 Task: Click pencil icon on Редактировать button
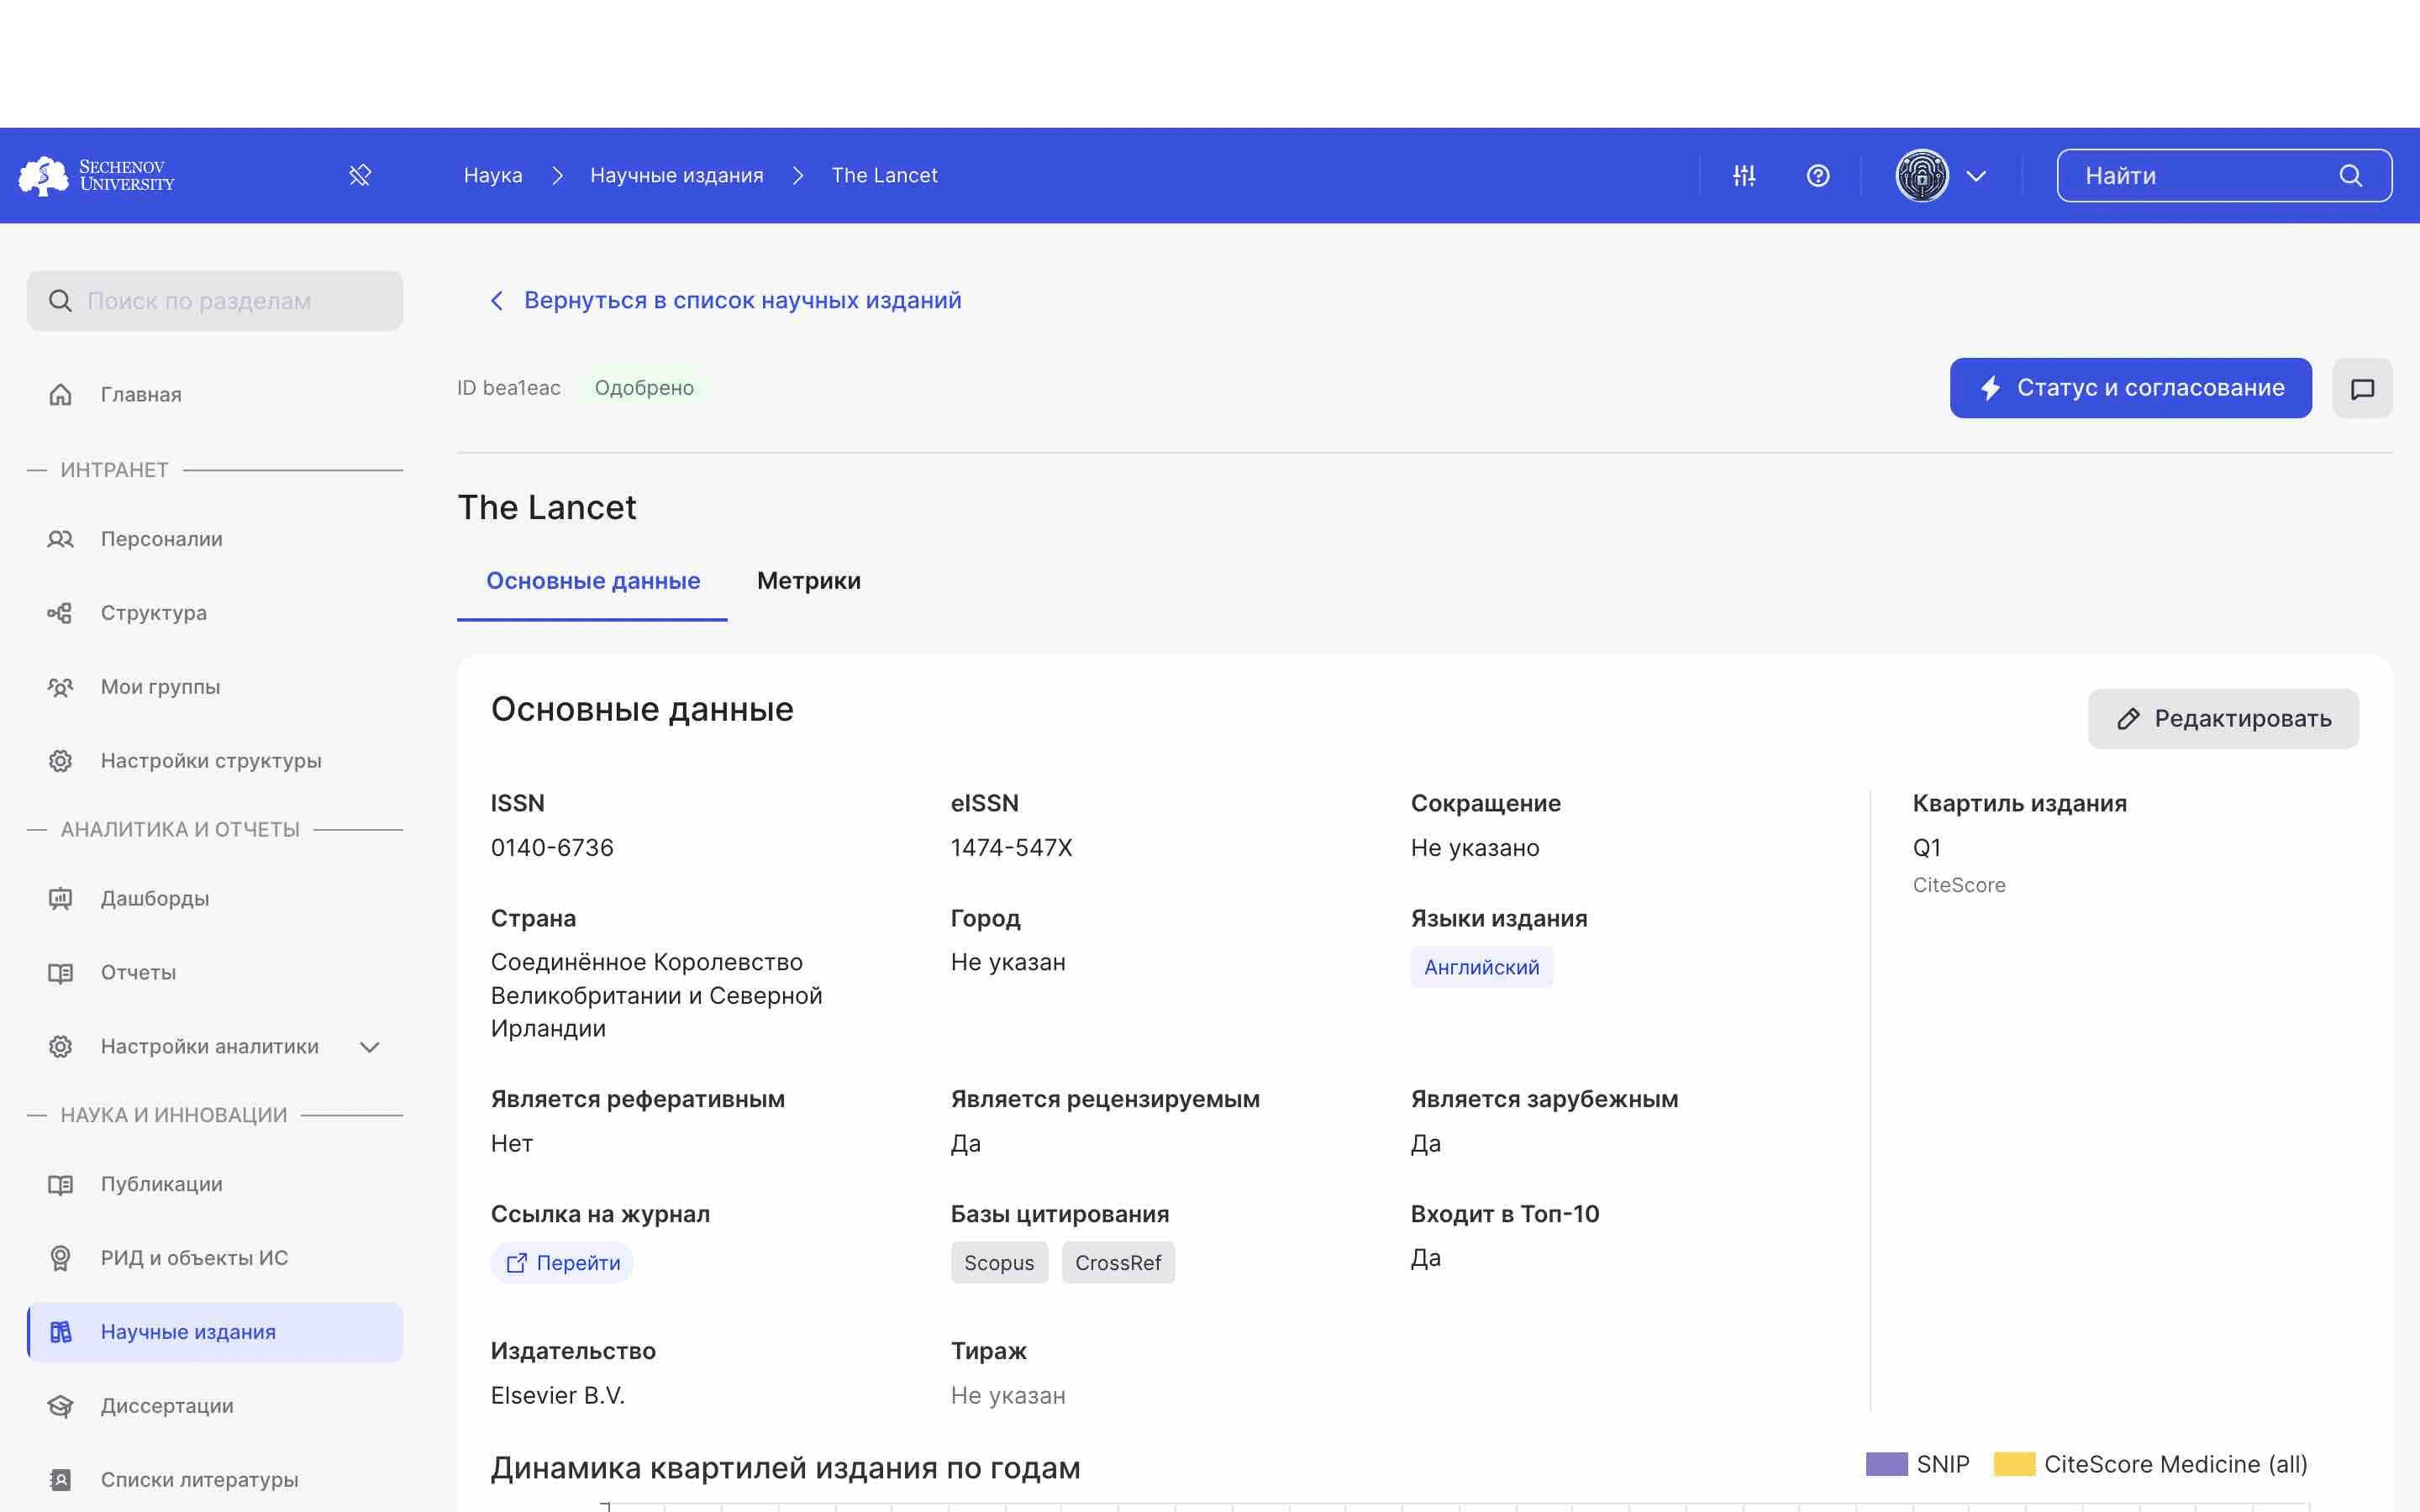coord(2128,719)
